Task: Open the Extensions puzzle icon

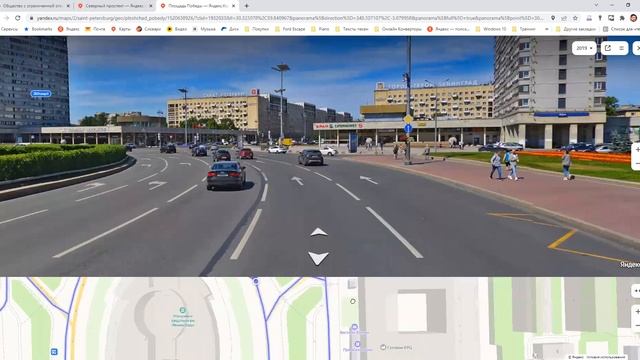Action: (622, 18)
